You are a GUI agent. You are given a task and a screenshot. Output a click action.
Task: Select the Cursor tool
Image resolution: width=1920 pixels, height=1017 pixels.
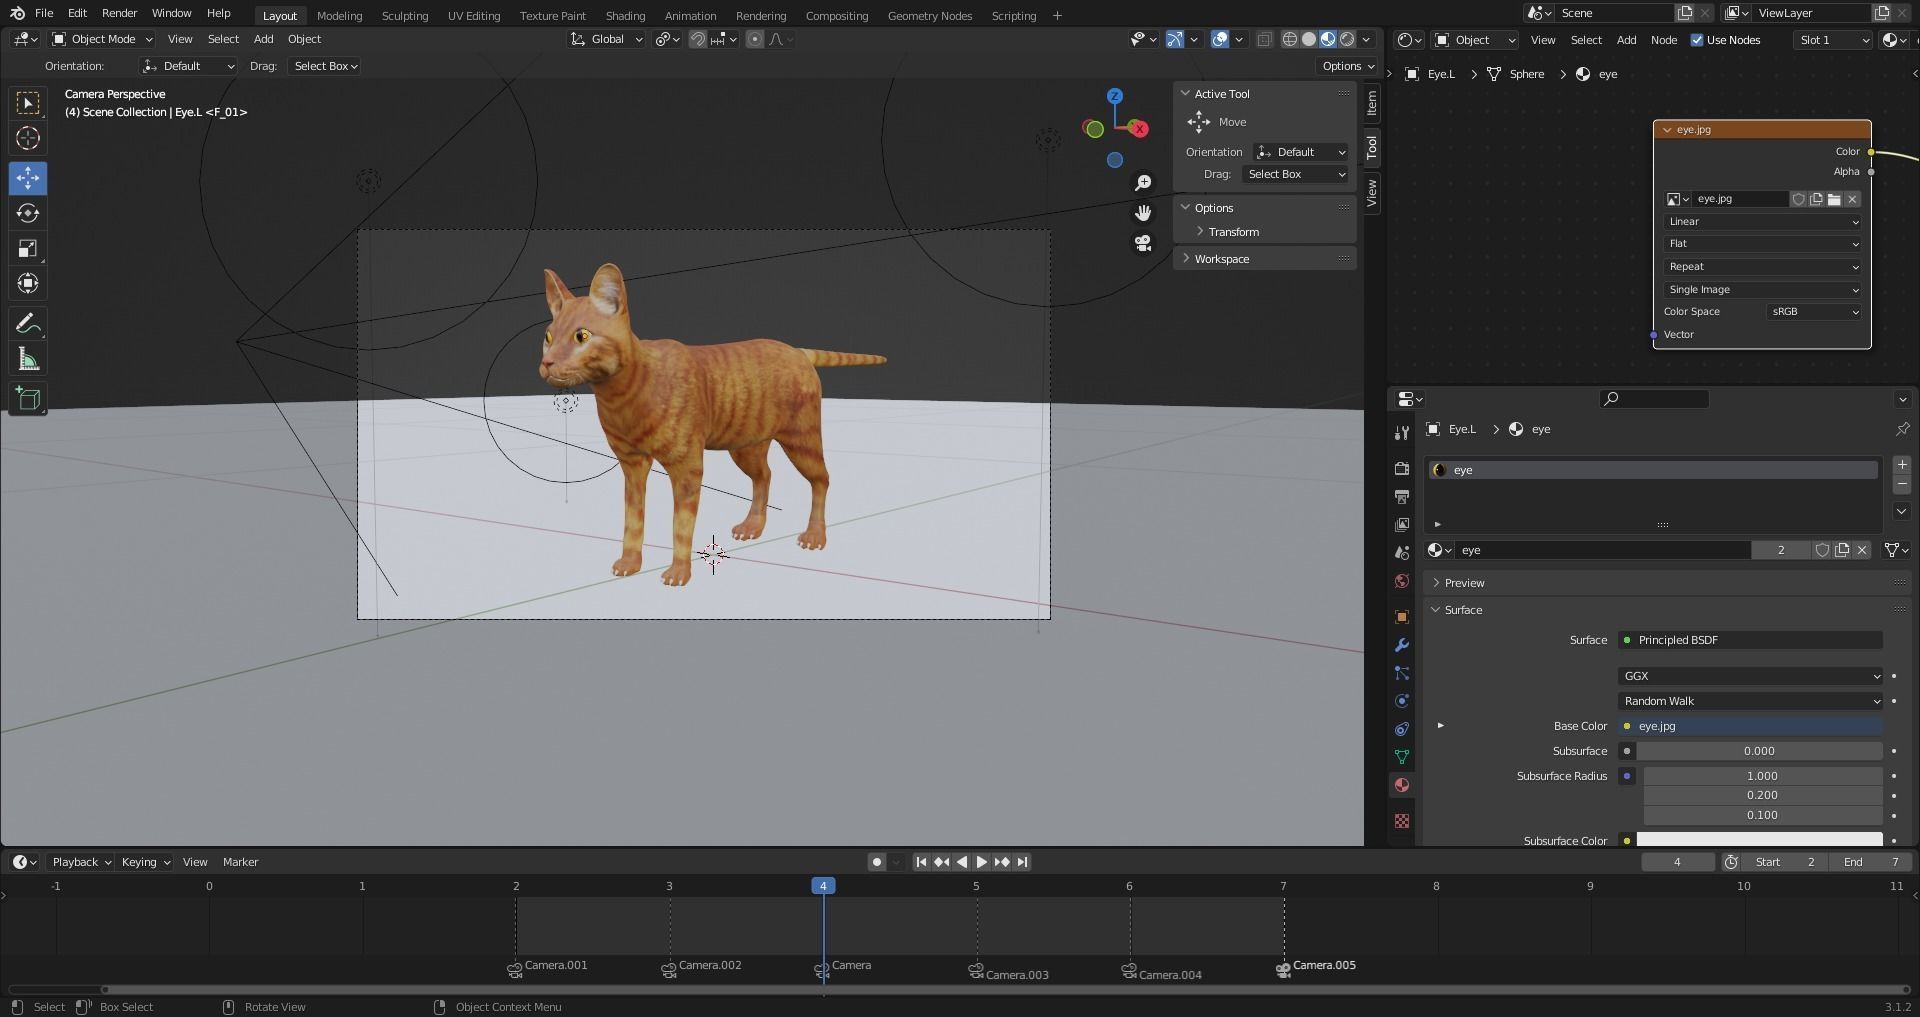tap(28, 139)
